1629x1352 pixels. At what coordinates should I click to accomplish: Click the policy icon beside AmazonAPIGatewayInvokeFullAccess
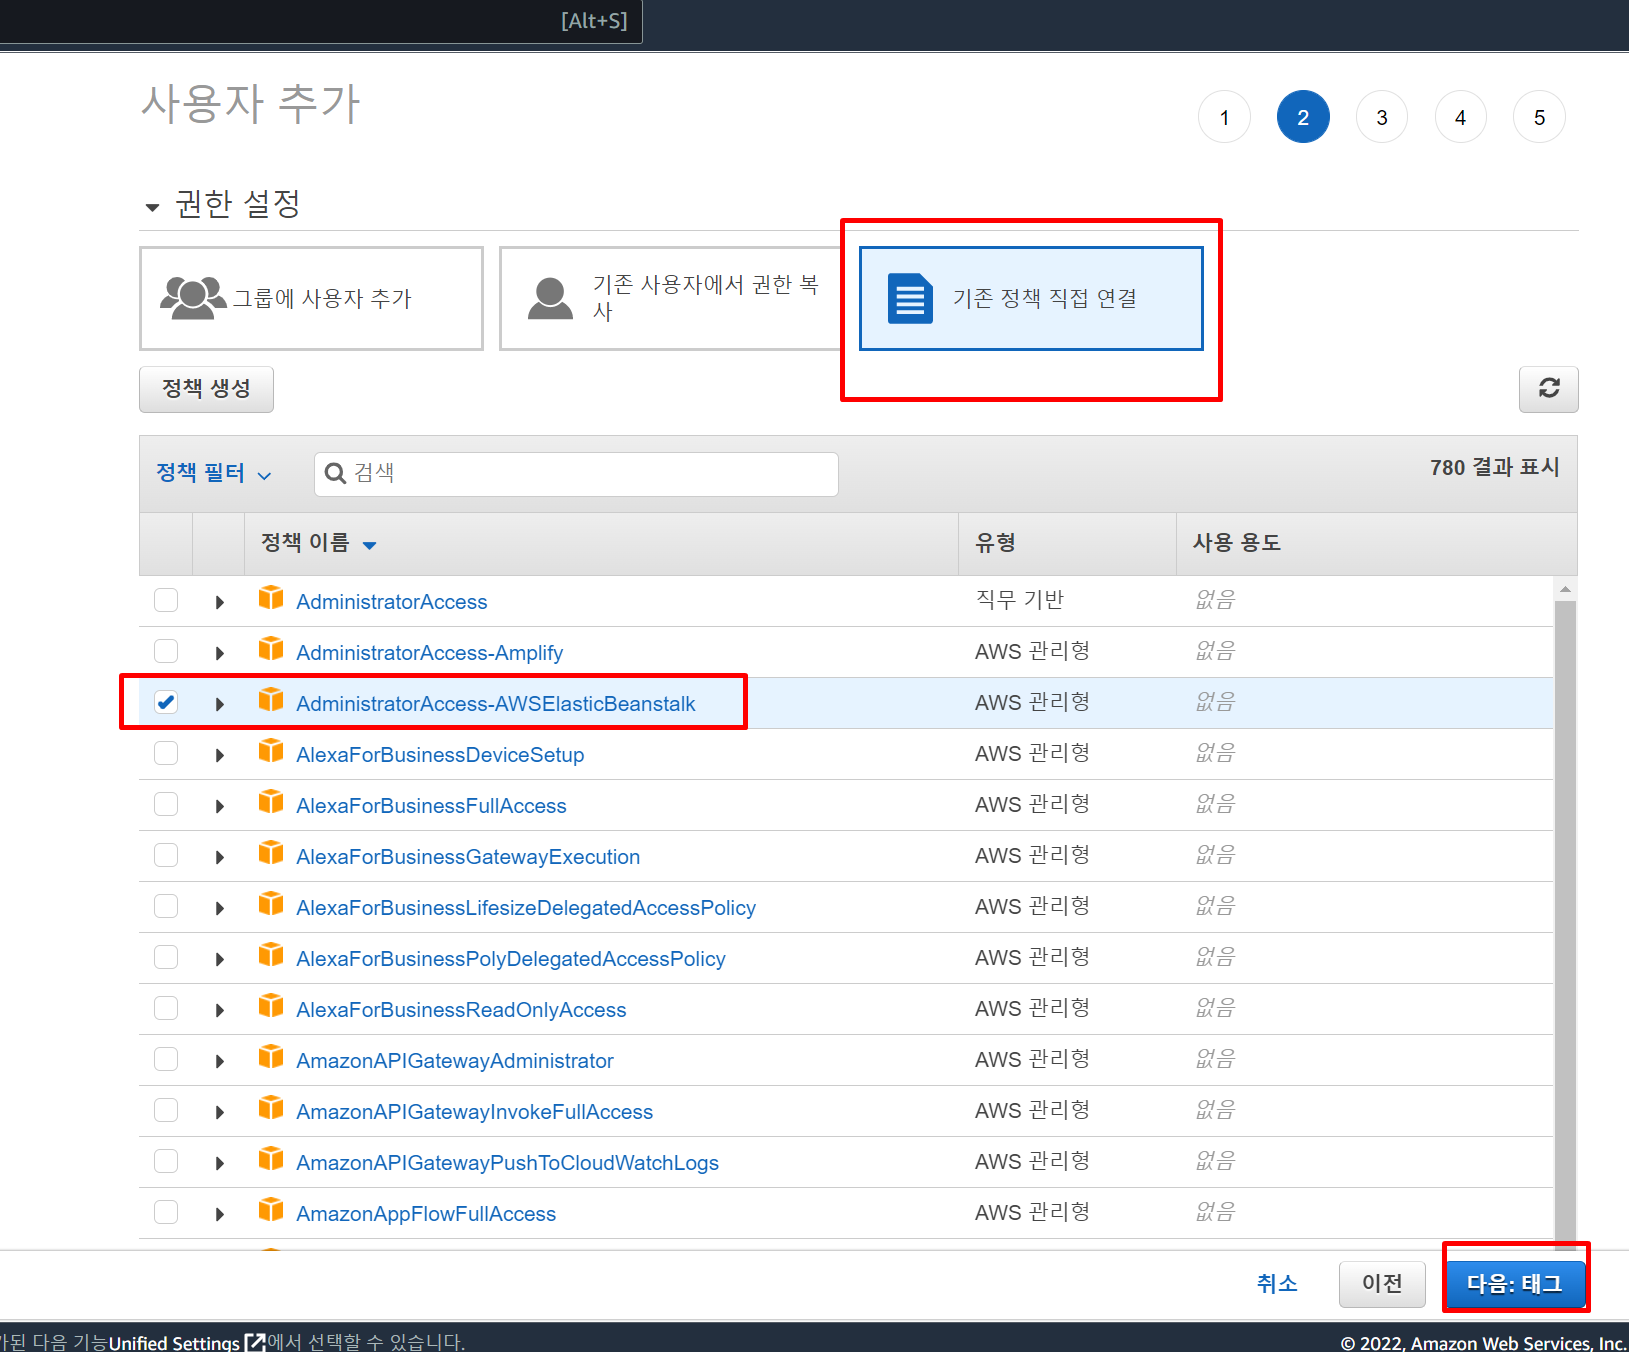[271, 1108]
